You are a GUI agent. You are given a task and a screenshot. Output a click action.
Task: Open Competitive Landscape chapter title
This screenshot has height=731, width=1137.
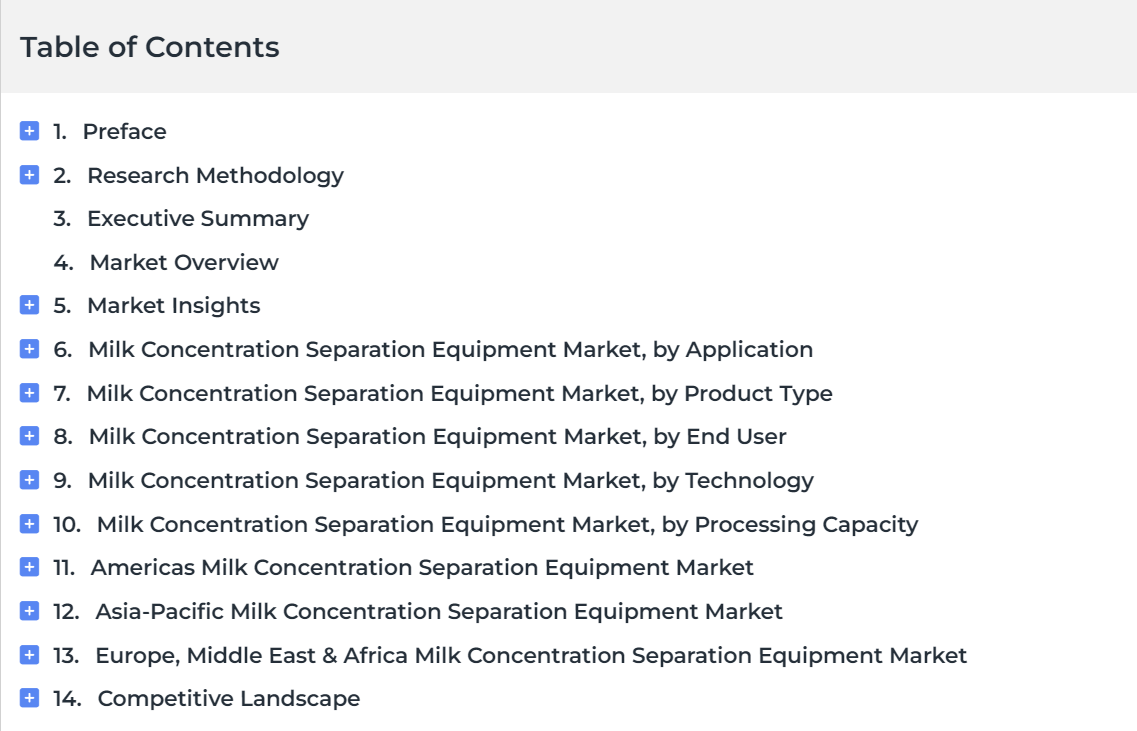pos(229,698)
